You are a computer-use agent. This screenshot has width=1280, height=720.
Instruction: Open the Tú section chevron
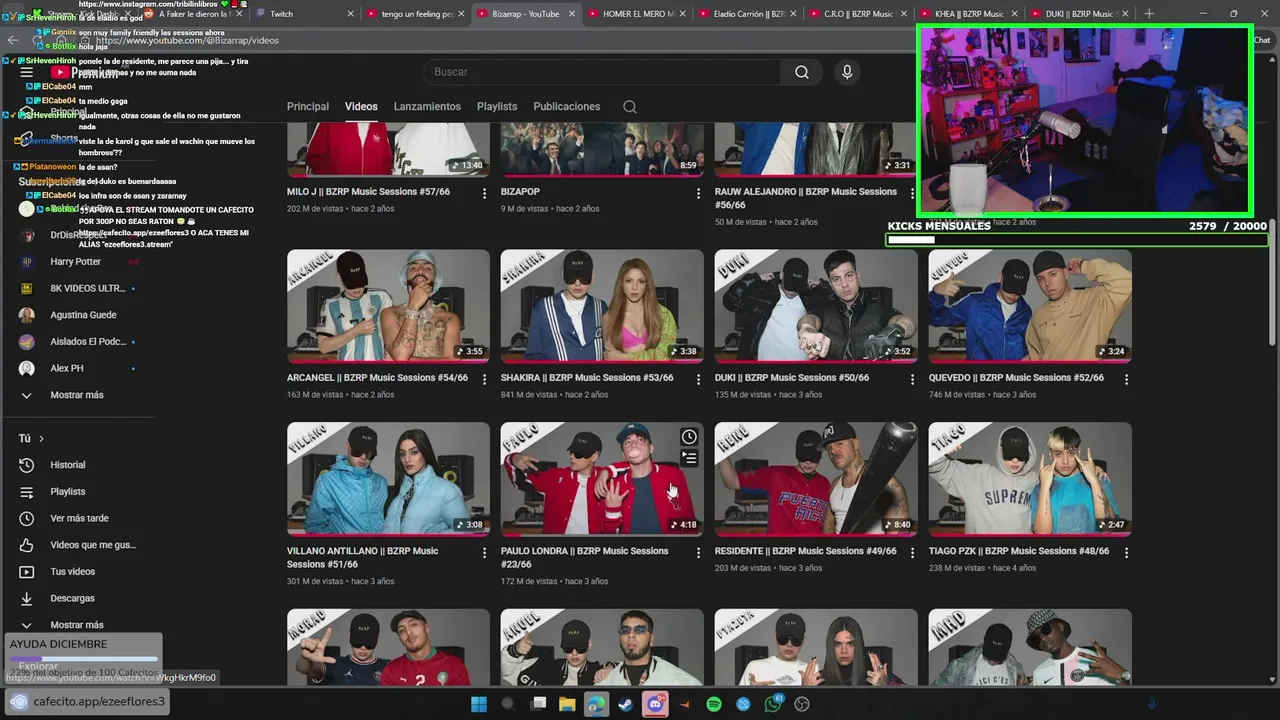[41, 439]
